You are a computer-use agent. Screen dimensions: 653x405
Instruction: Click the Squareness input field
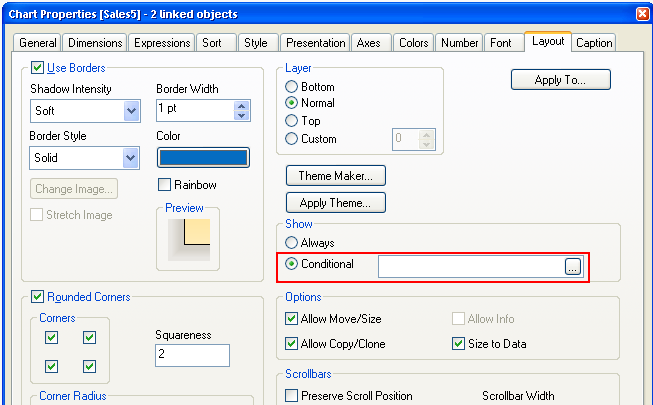point(192,355)
